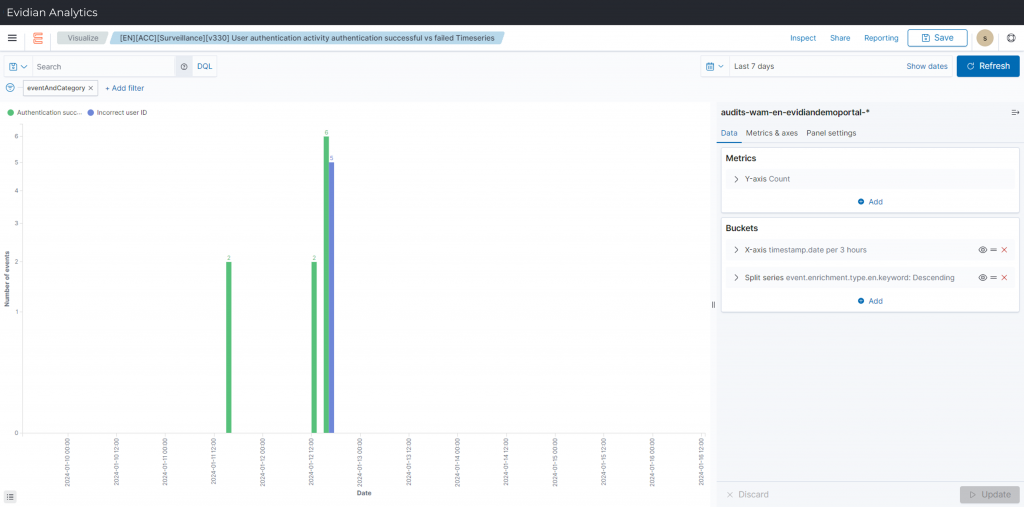Add a new filter
Image resolution: width=1024 pixels, height=507 pixels.
coord(125,88)
